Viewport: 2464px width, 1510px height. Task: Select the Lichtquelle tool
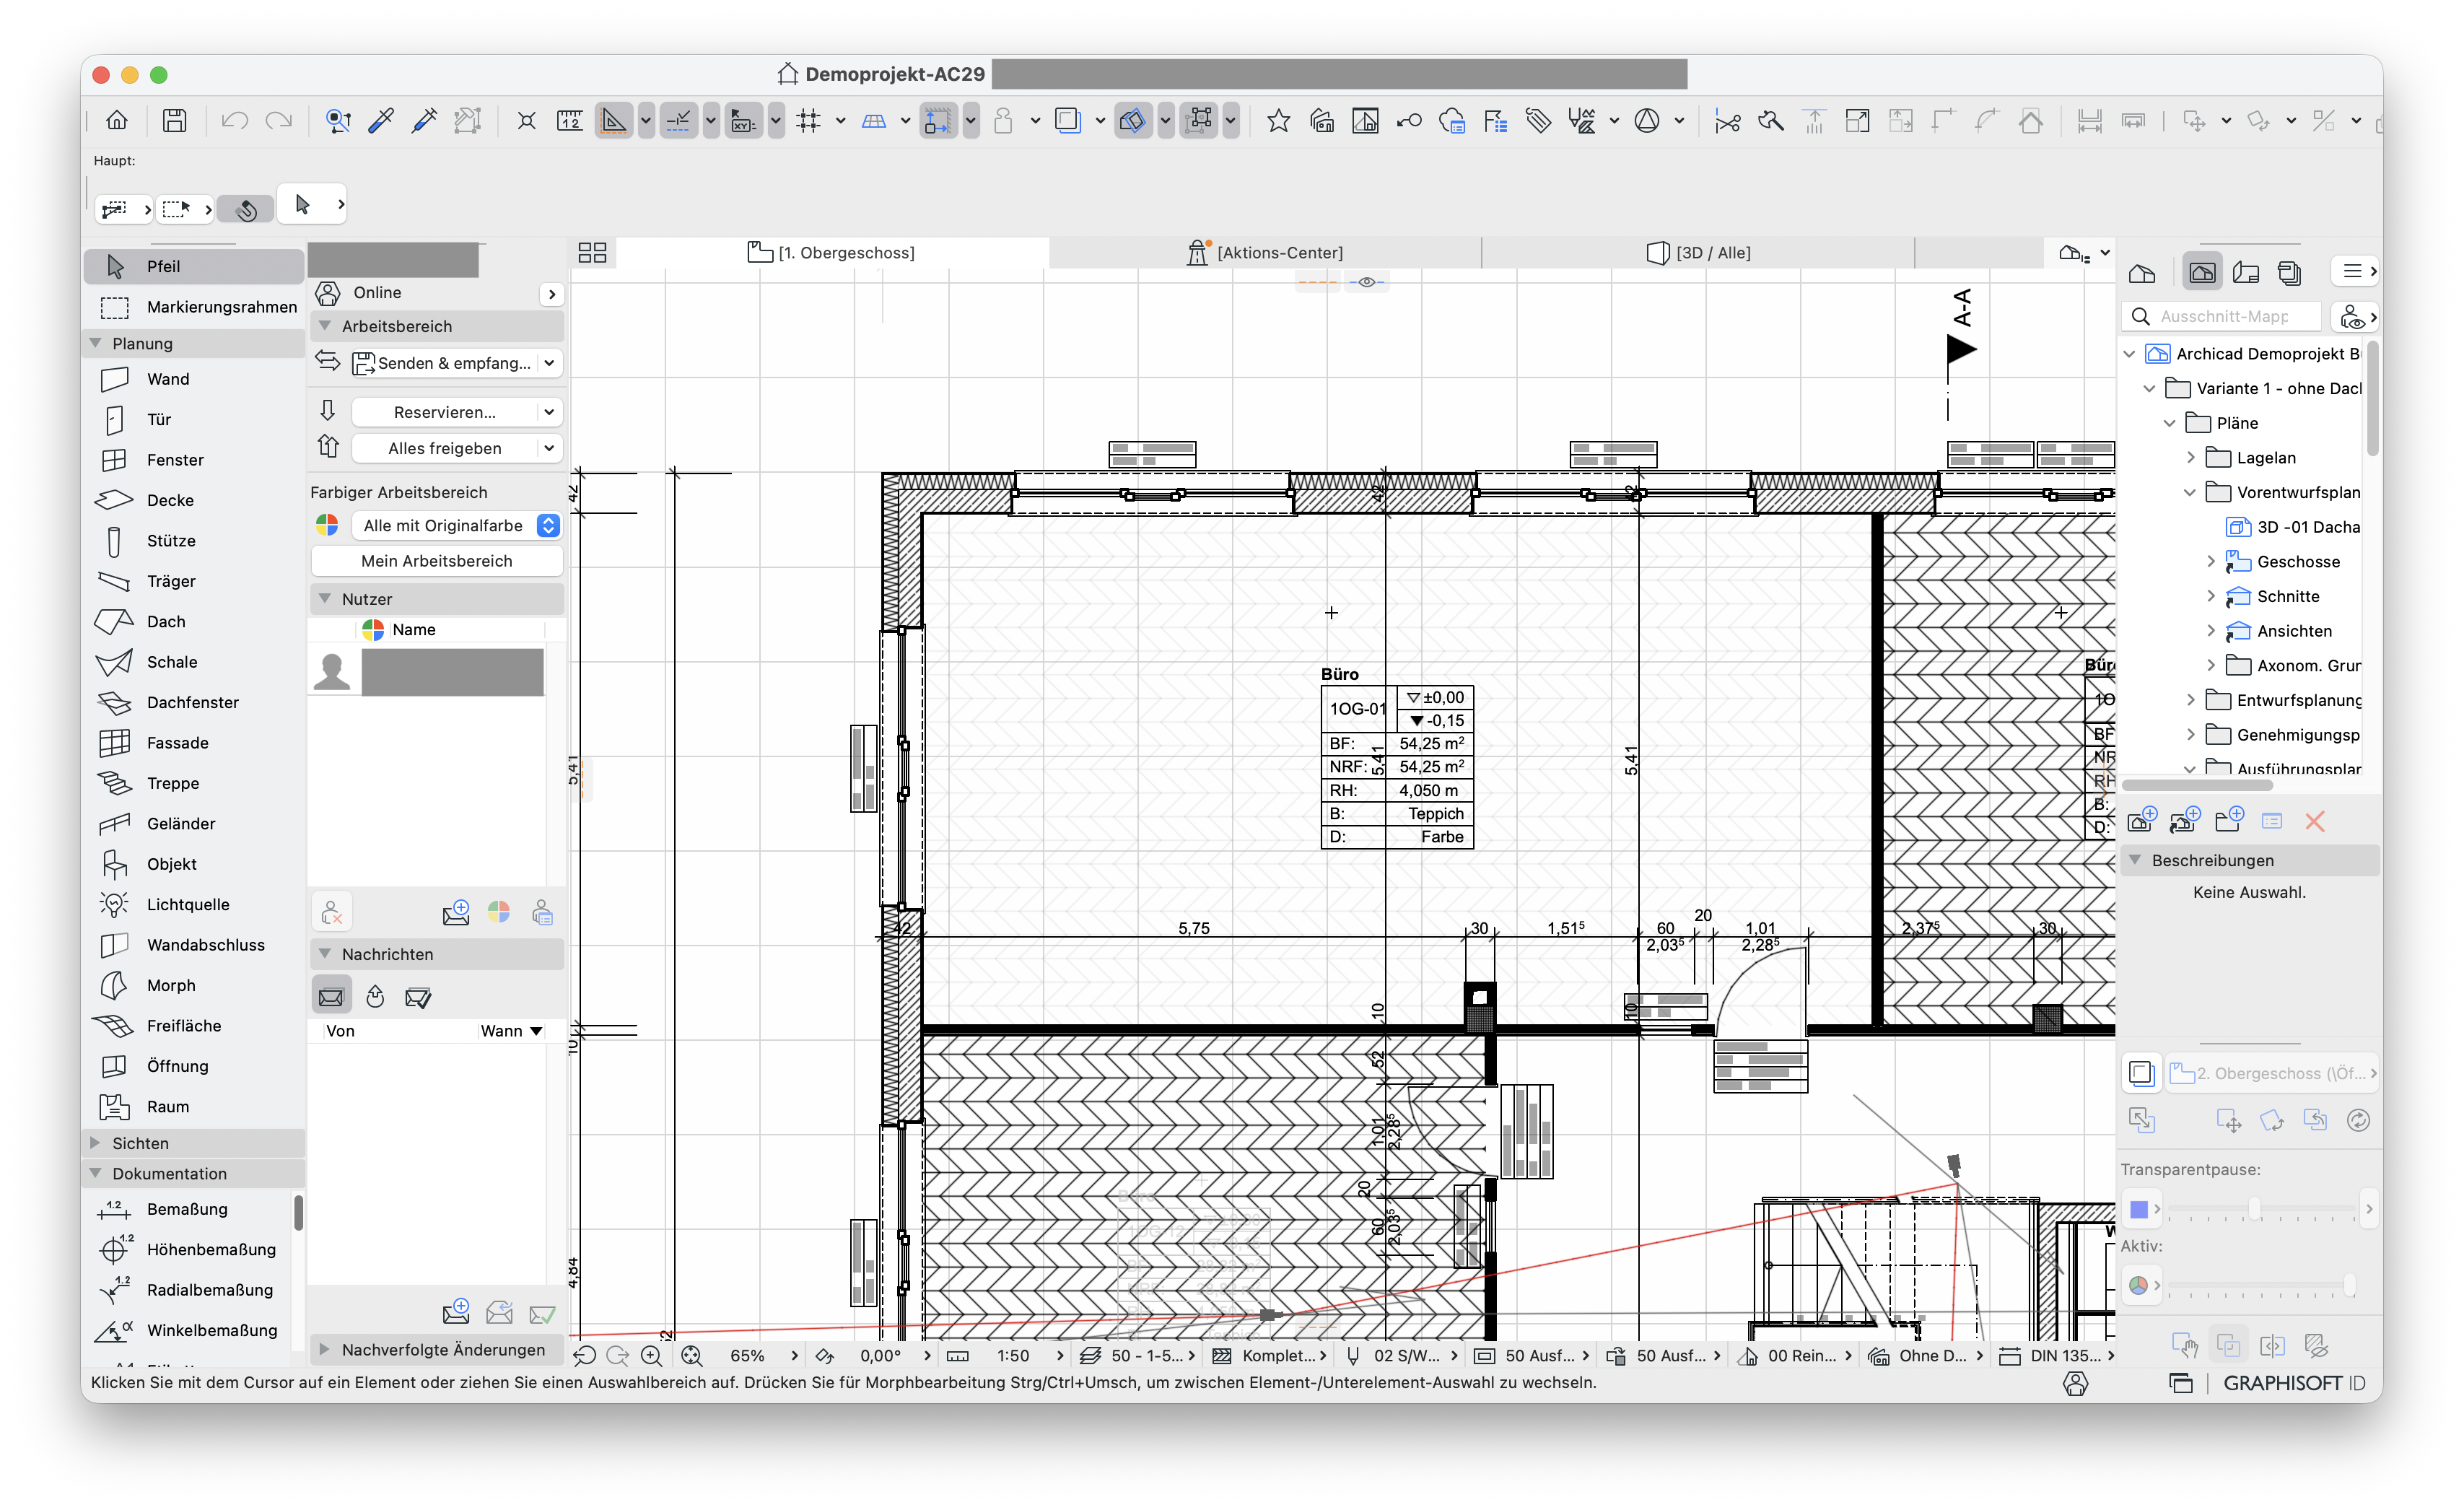[194, 904]
